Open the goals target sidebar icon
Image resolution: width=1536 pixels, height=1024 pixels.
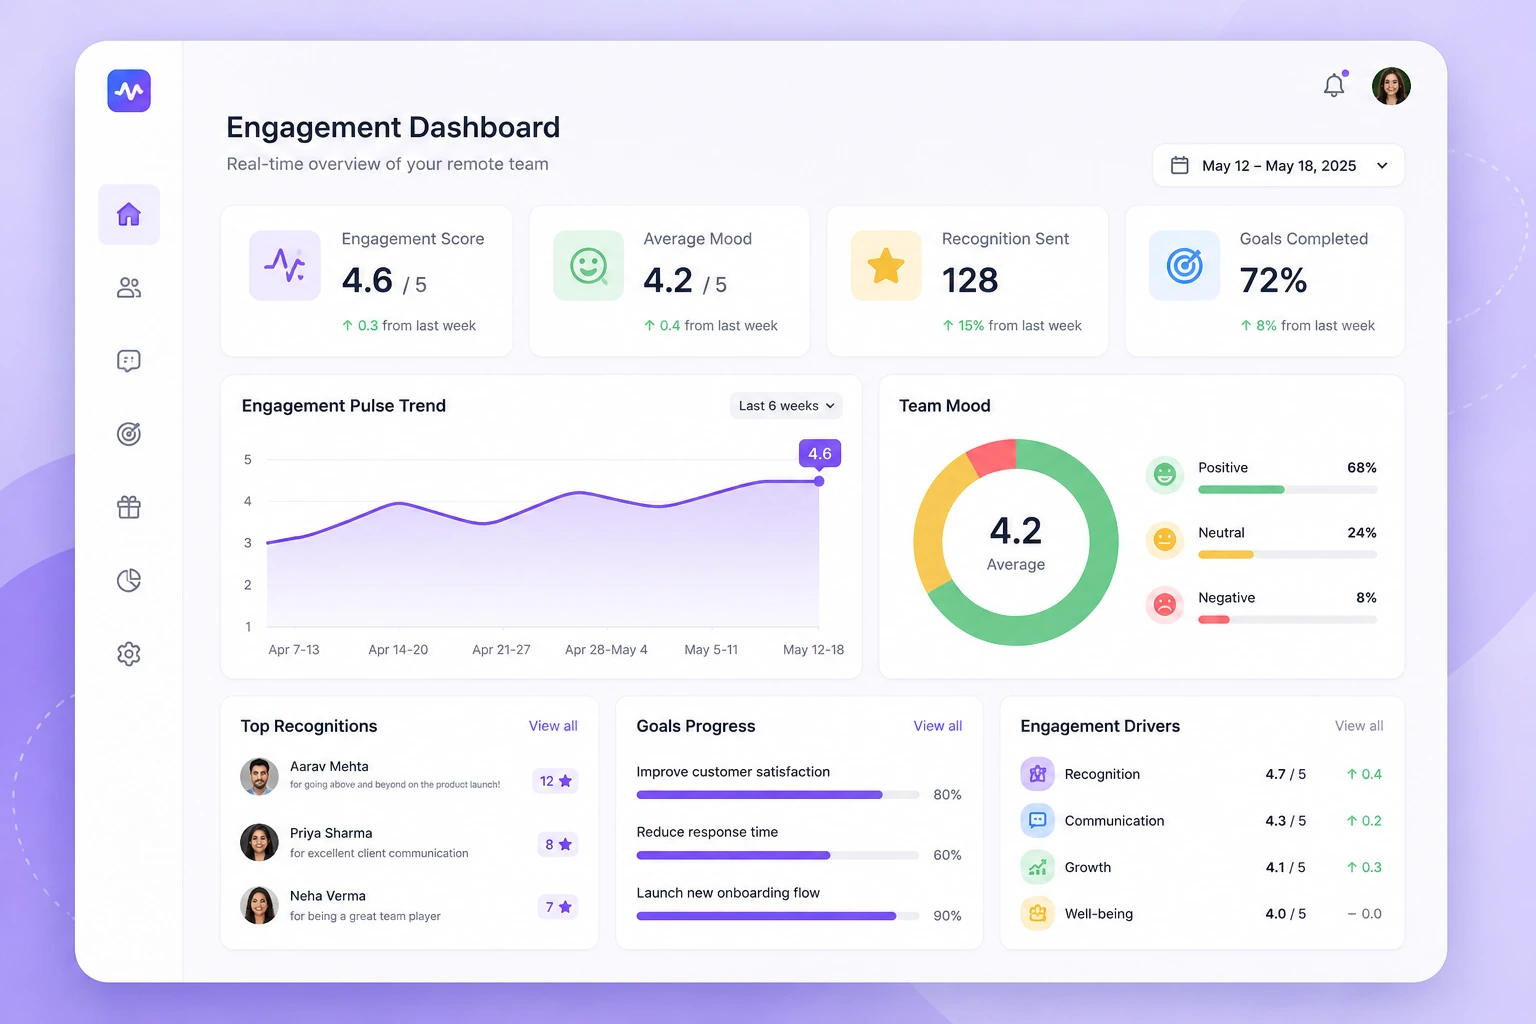[129, 434]
